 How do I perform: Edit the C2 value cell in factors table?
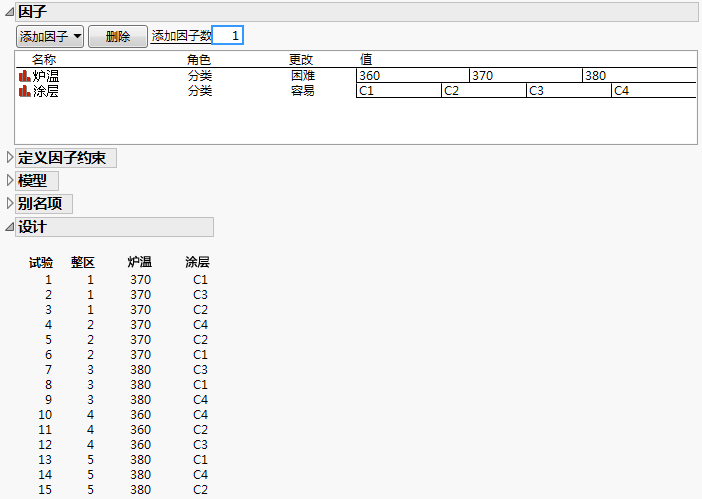point(484,91)
